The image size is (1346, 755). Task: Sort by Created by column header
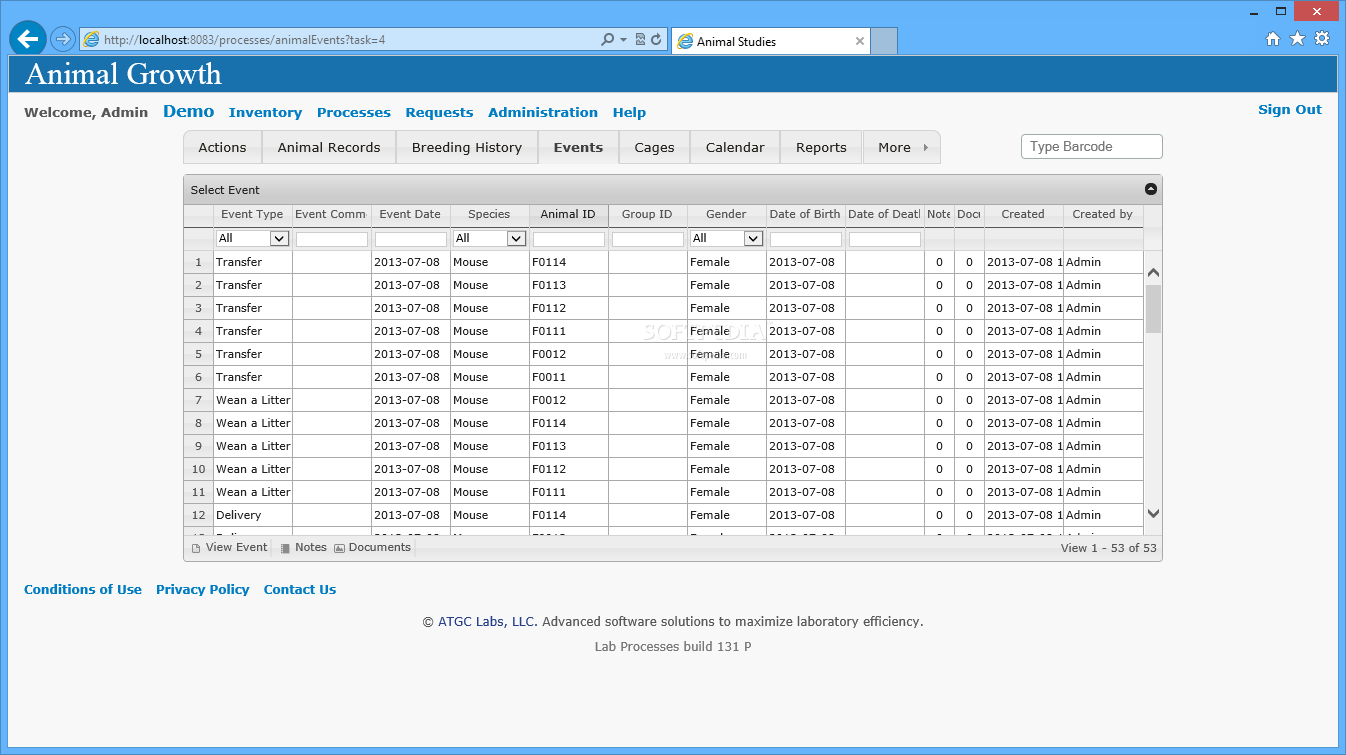[1102, 215]
